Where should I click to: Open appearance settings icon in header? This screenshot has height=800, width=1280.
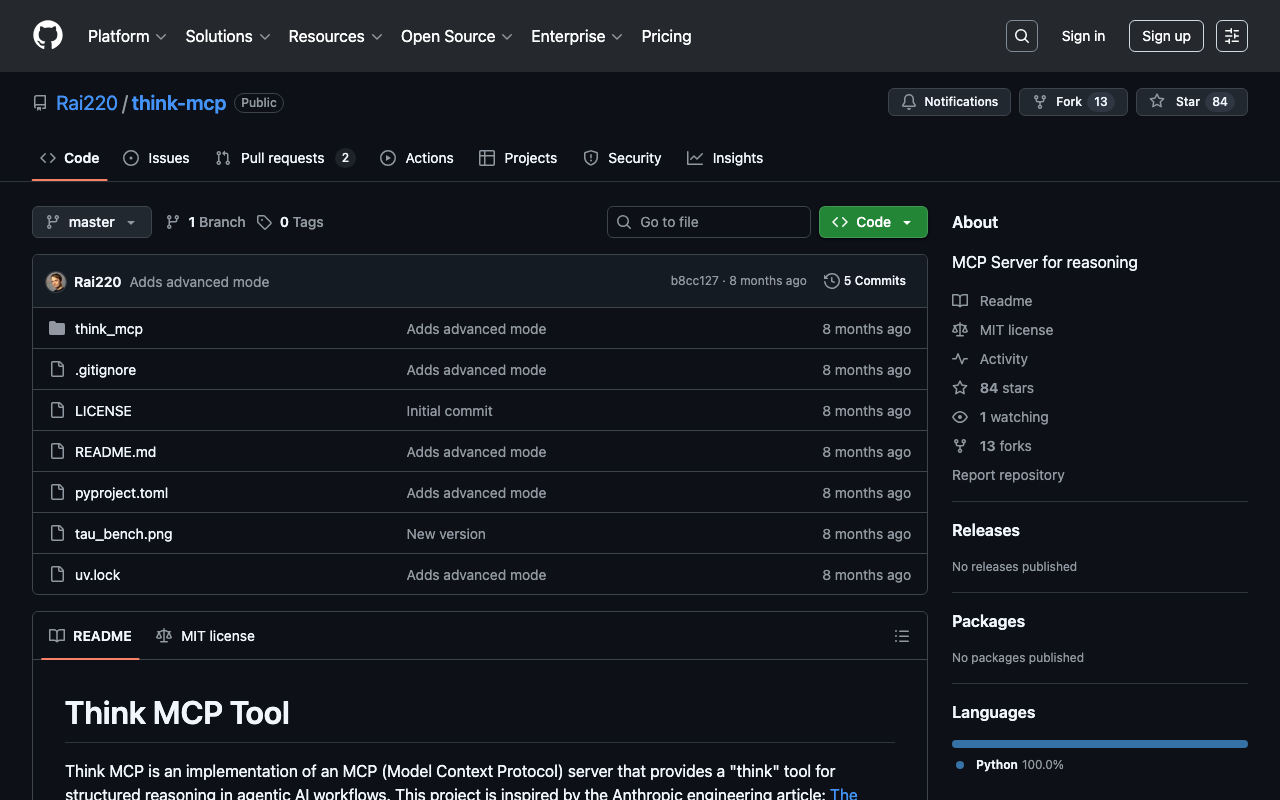coord(1232,36)
